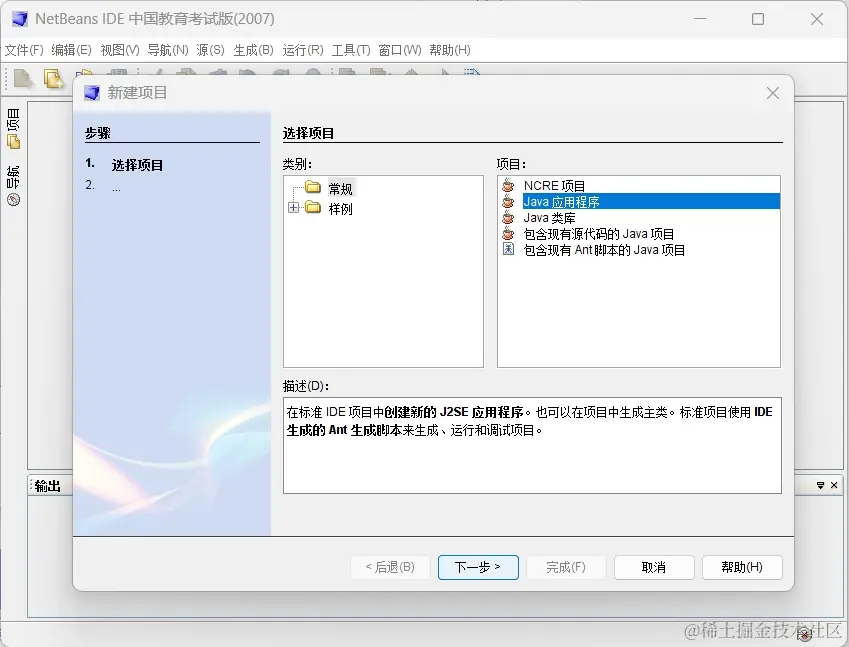This screenshot has height=647, width=849.
Task: Click the New Project toolbar icon
Action: pyautogui.click(x=51, y=78)
